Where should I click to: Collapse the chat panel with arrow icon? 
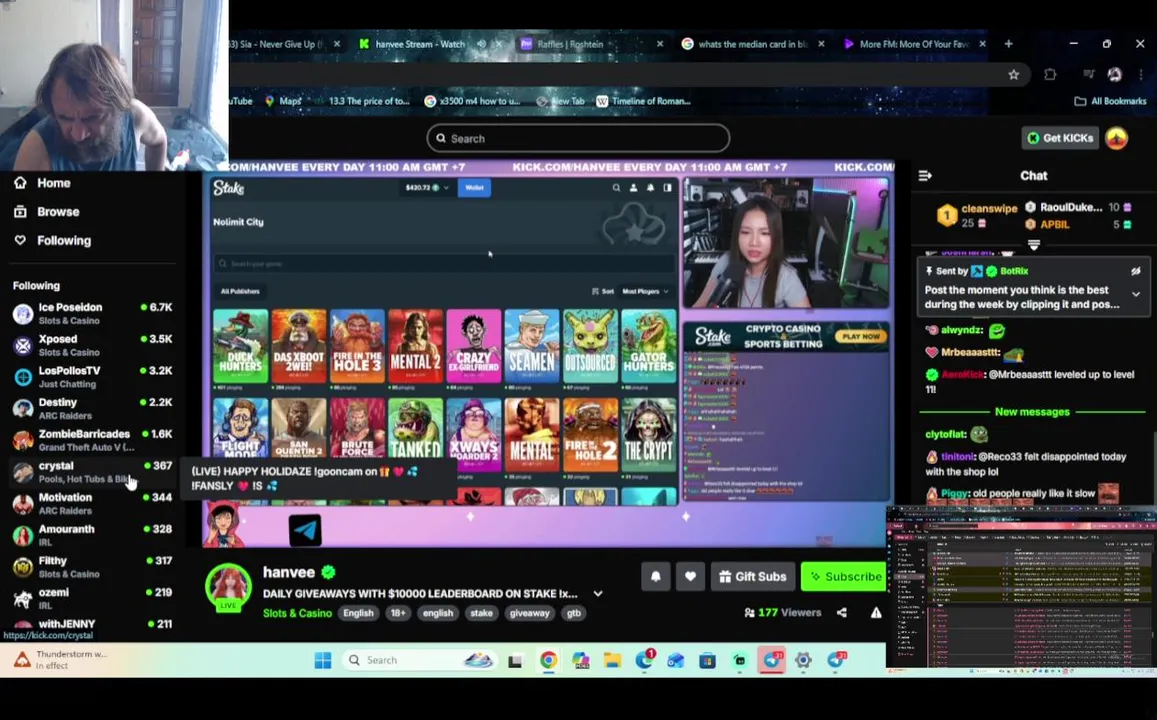pos(925,176)
